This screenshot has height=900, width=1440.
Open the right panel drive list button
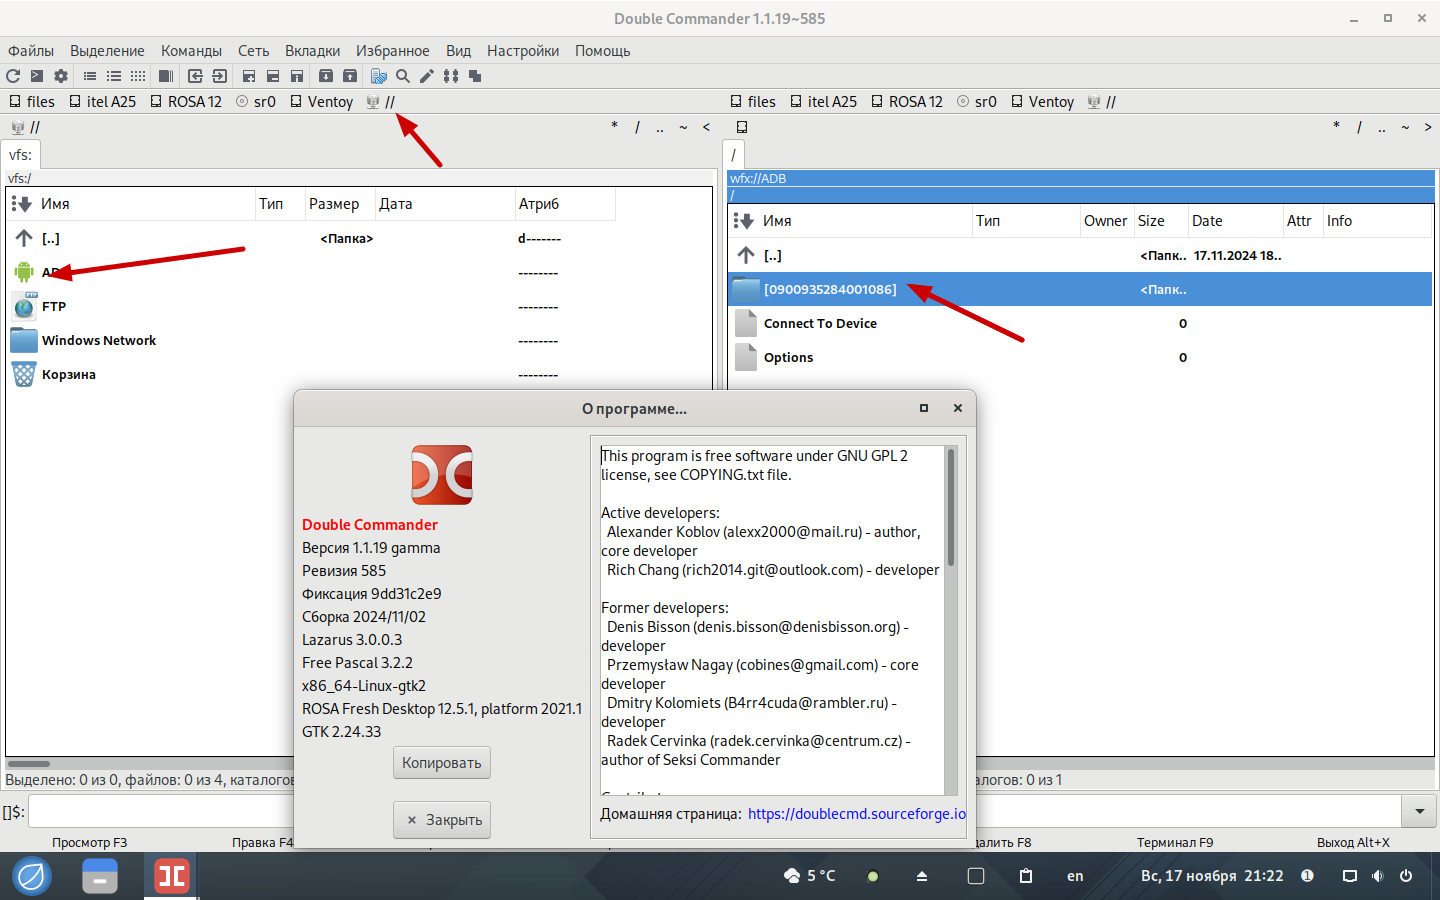click(x=742, y=127)
